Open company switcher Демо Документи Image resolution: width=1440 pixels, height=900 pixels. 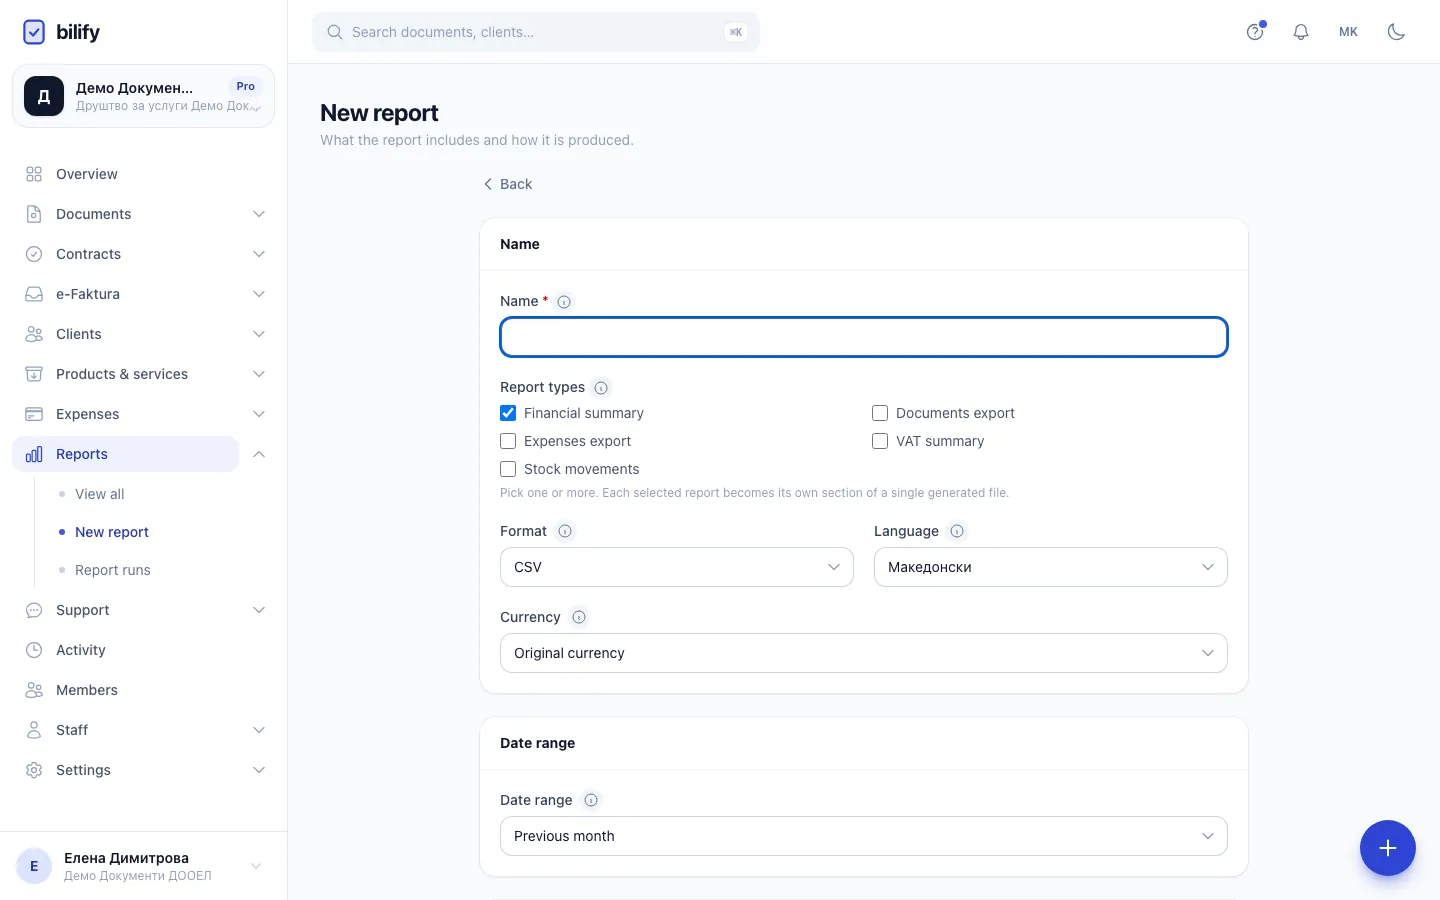coord(143,96)
